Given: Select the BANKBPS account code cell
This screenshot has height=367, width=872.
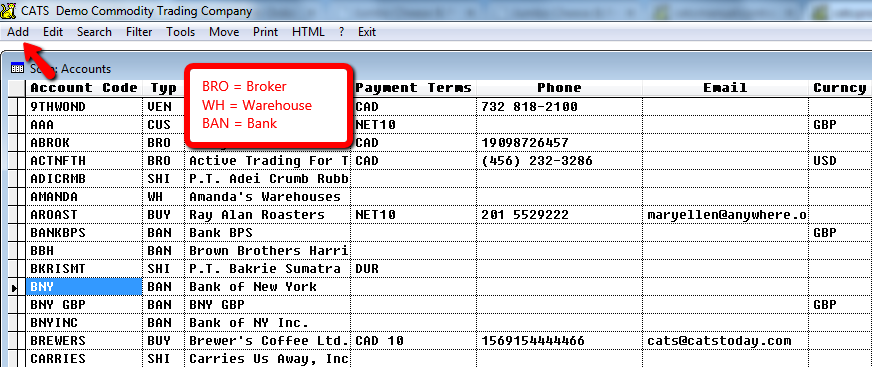Looking at the screenshot, I should click(83, 232).
